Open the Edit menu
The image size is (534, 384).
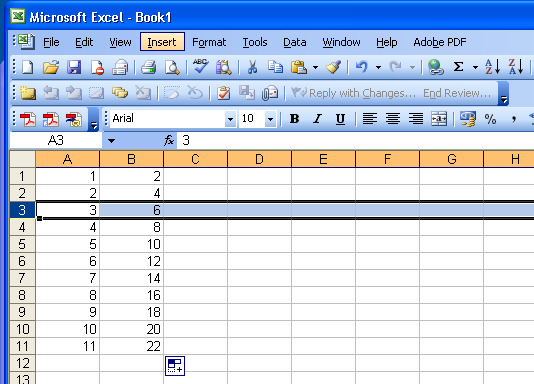click(84, 42)
